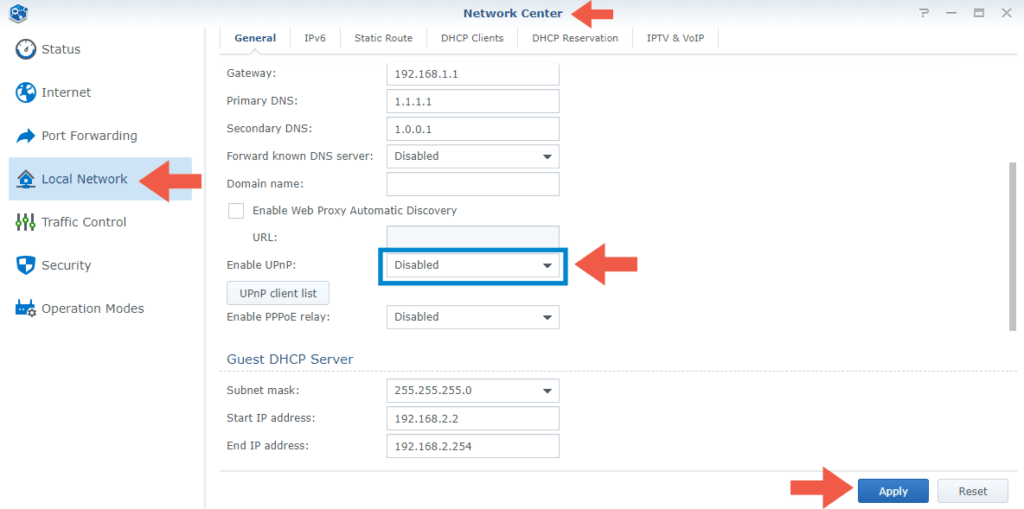Click the Secondary DNS field
1024x509 pixels.
(x=473, y=129)
